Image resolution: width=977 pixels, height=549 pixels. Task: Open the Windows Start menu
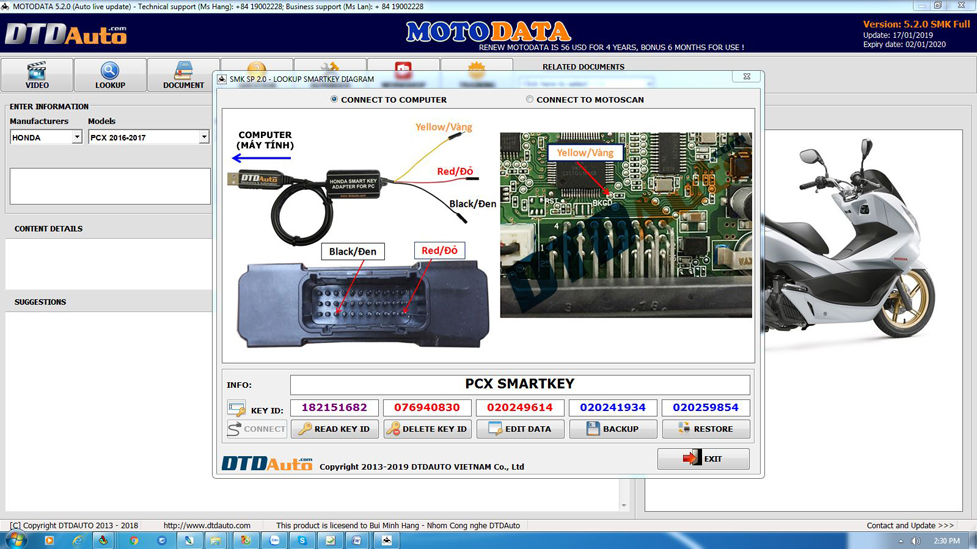(16, 540)
